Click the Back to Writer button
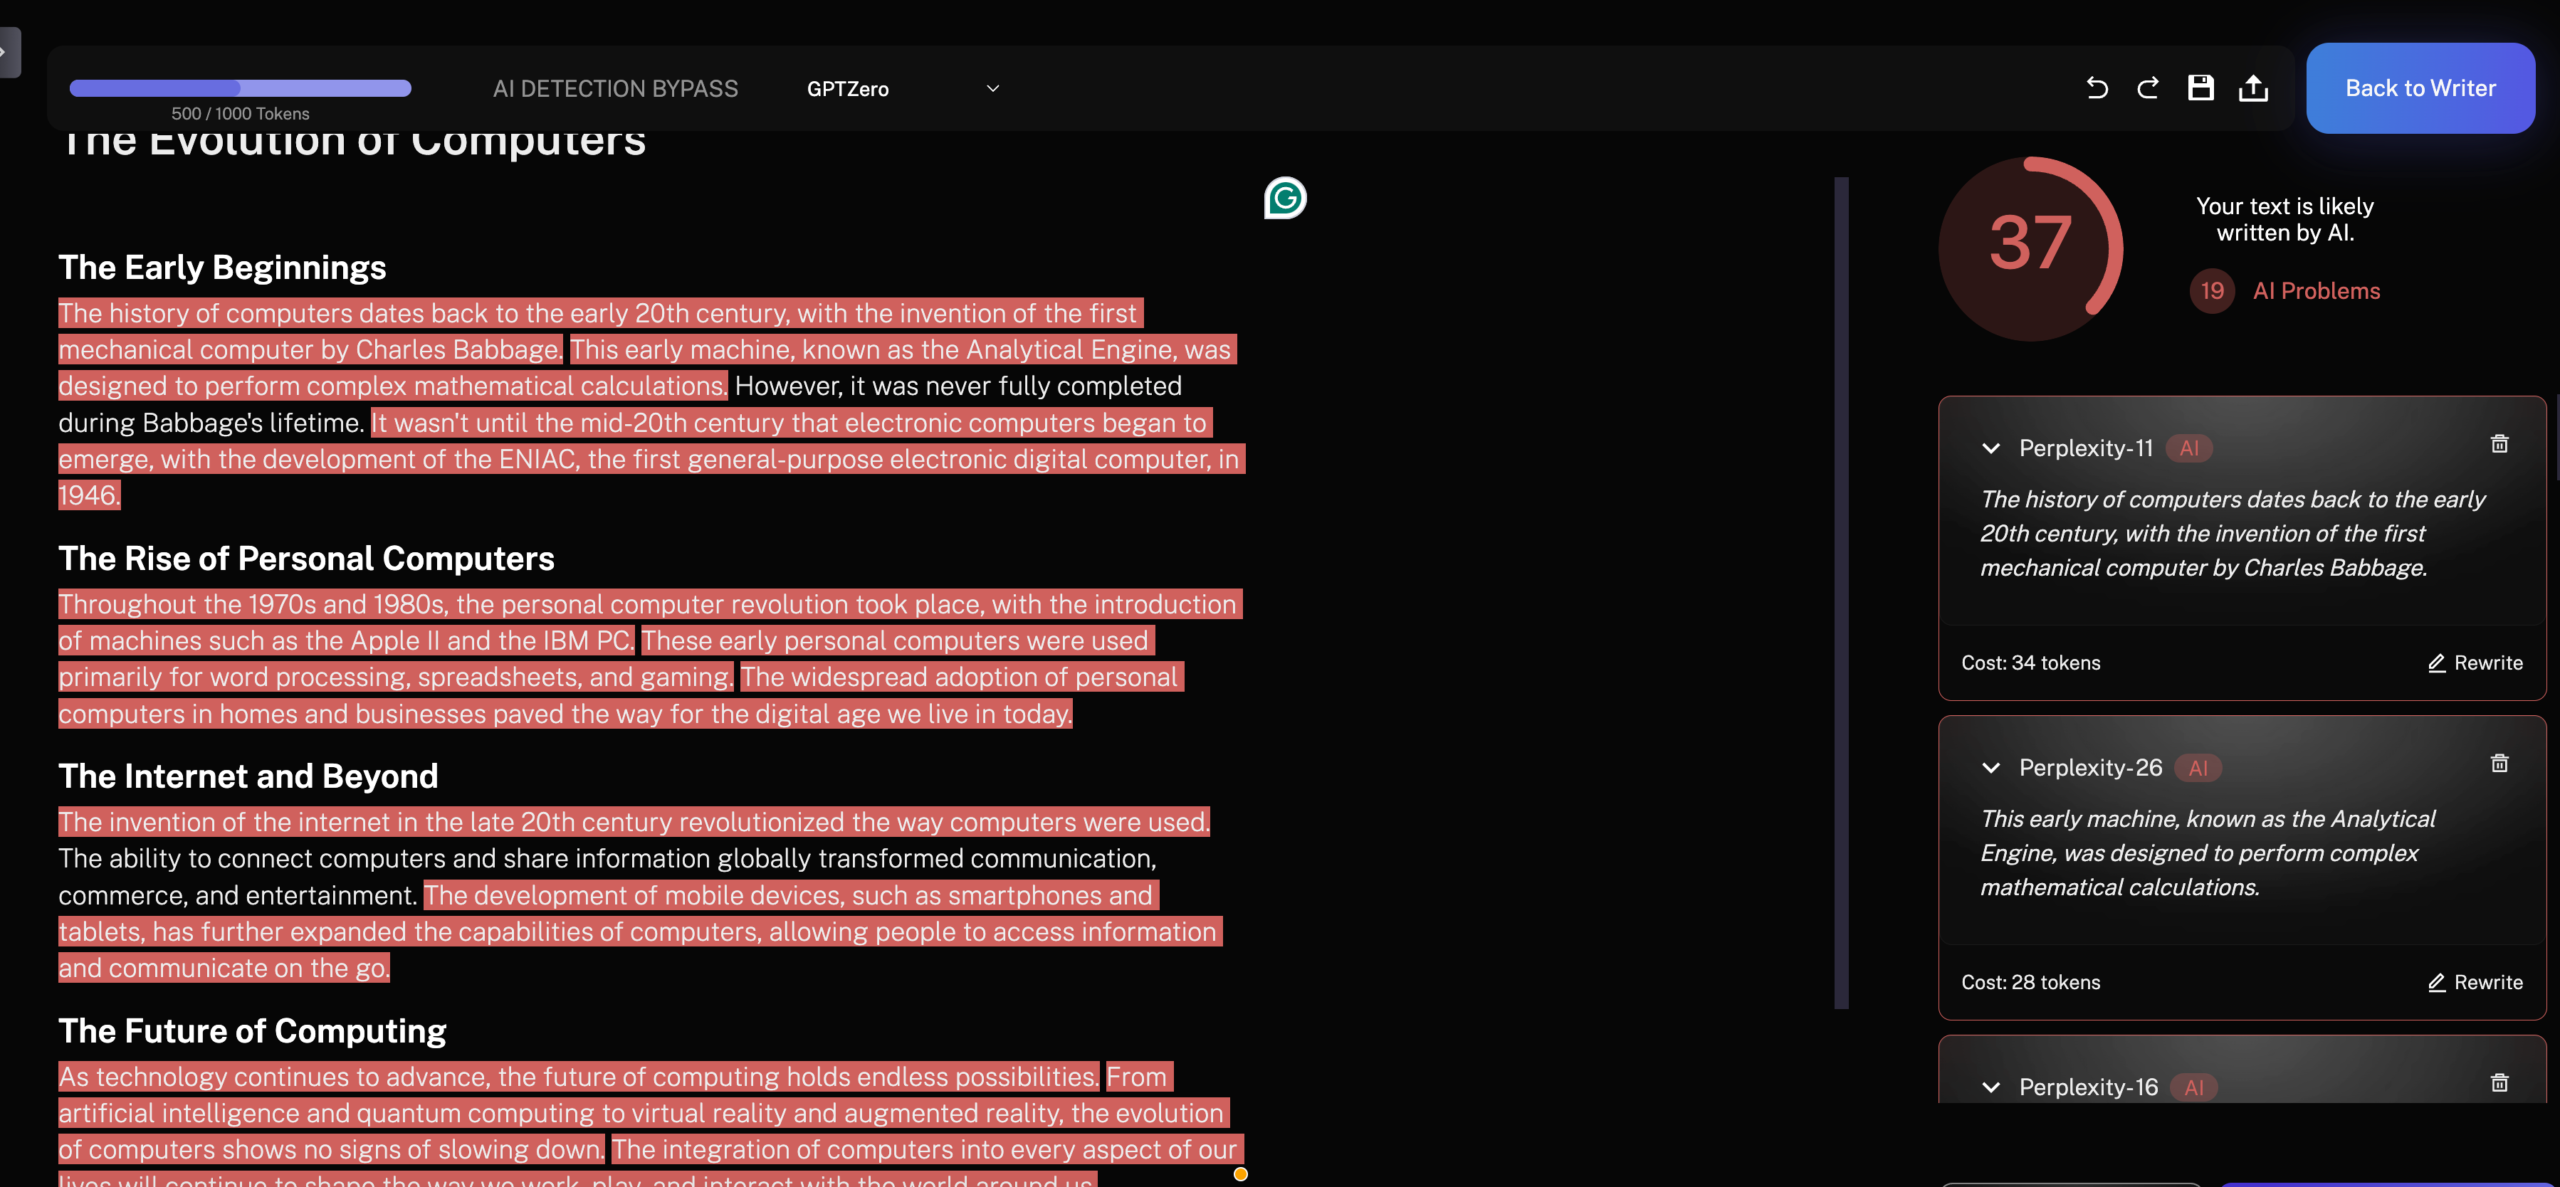2560x1187 pixels. pos(2420,88)
